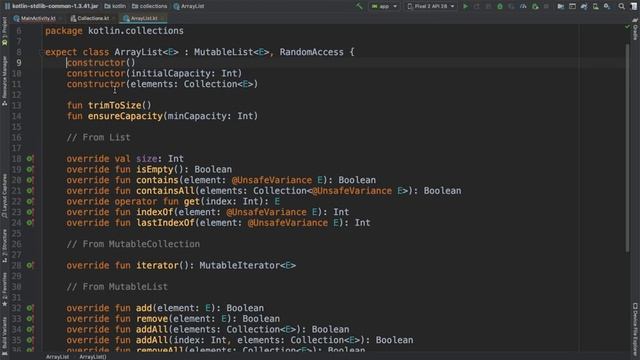
Task: Click kotlin-stdlib-common-1.3.41.jar breadcrumb
Action: (51, 6)
